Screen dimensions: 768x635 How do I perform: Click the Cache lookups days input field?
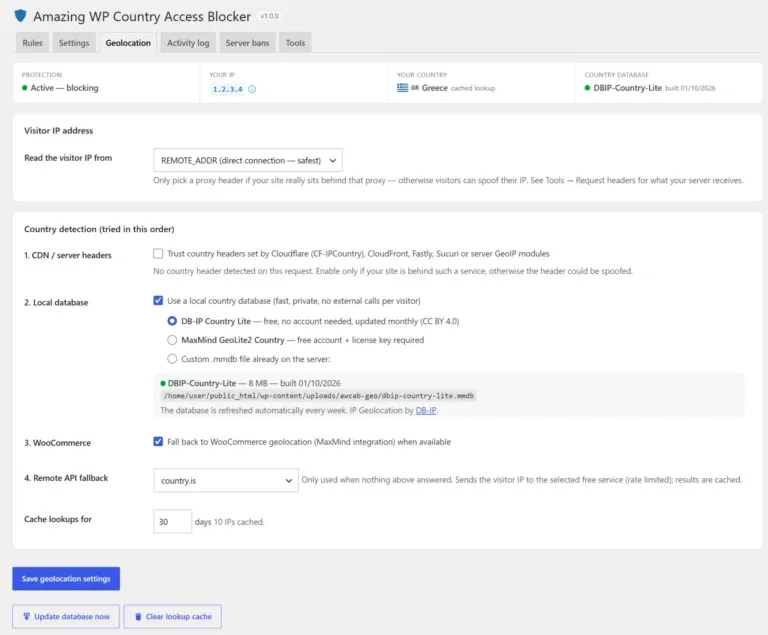tap(172, 522)
